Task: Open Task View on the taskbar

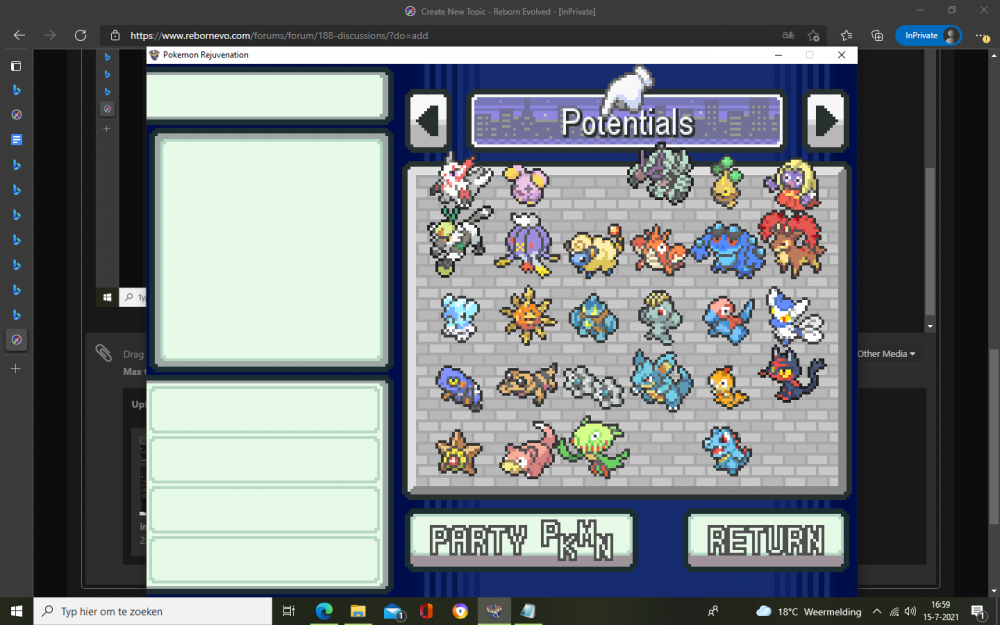Action: click(x=289, y=612)
